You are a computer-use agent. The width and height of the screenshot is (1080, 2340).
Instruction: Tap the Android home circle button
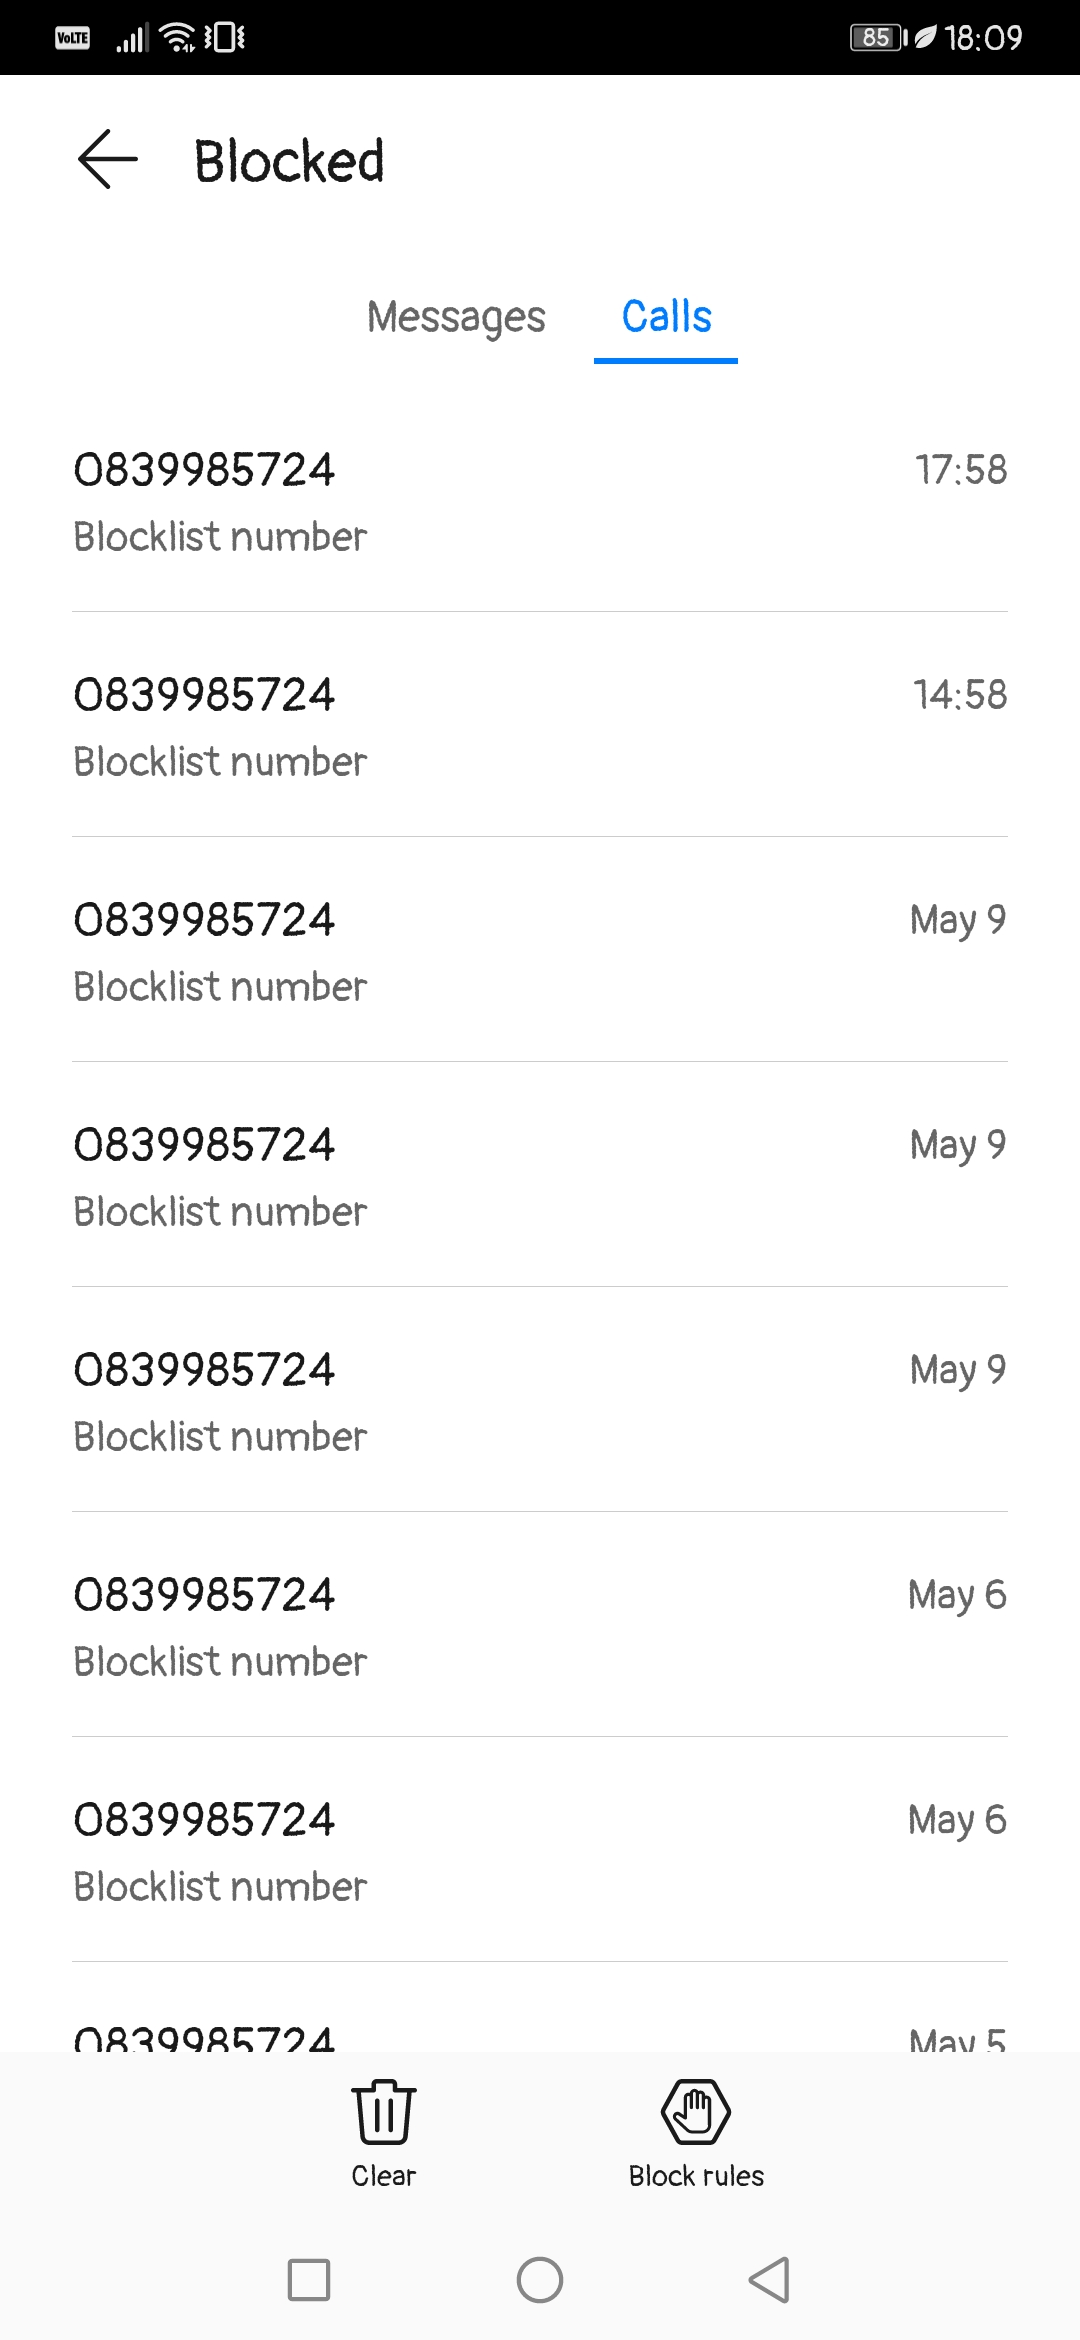[540, 2280]
